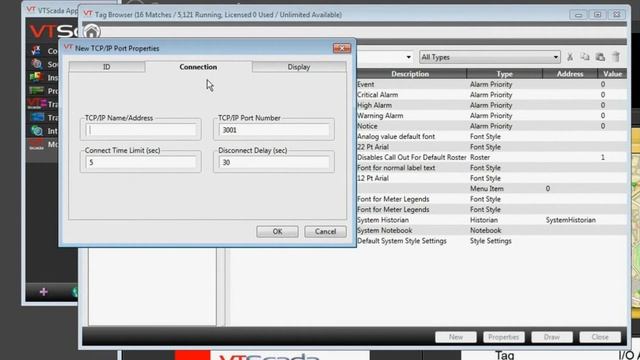Click the 'So' item icon in VTScada sidebar
This screenshot has width=640, height=360.
(36, 64)
